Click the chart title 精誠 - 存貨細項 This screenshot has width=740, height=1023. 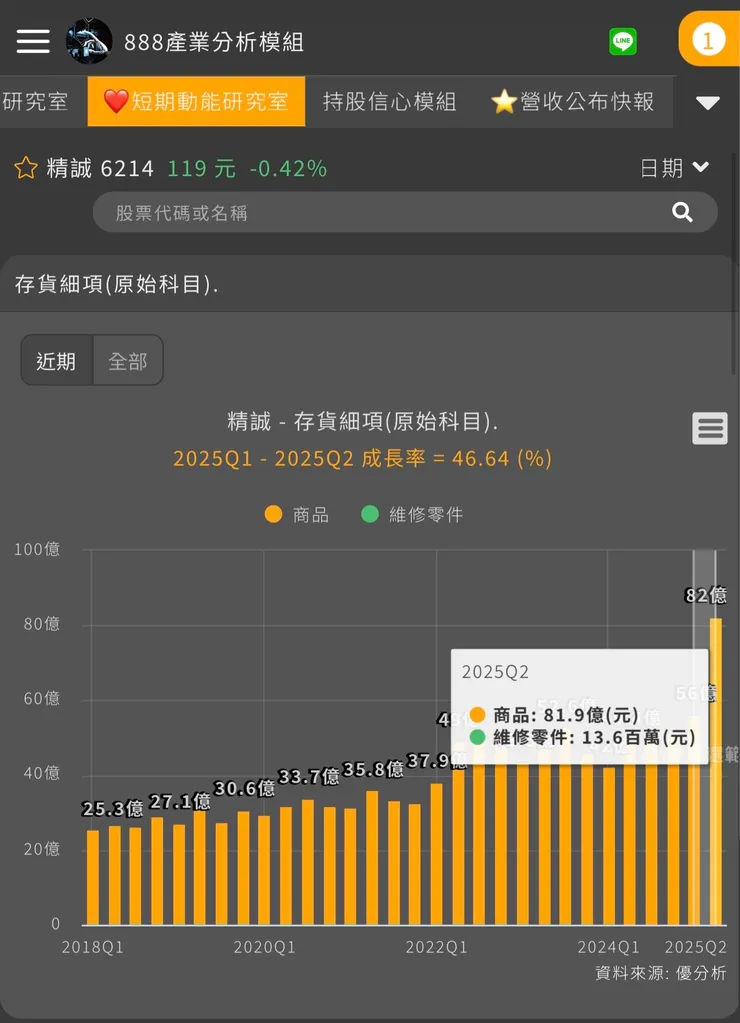pyautogui.click(x=362, y=421)
